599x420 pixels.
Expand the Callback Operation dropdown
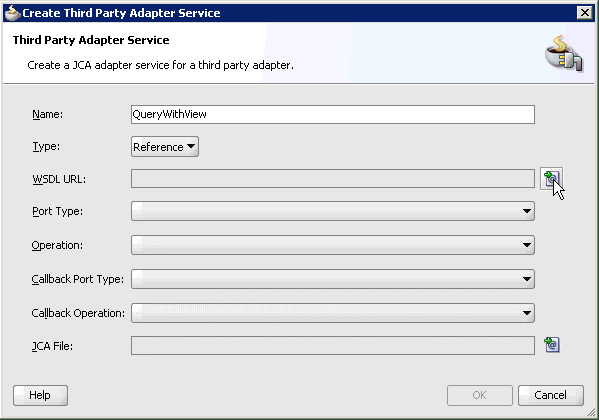pos(332,313)
